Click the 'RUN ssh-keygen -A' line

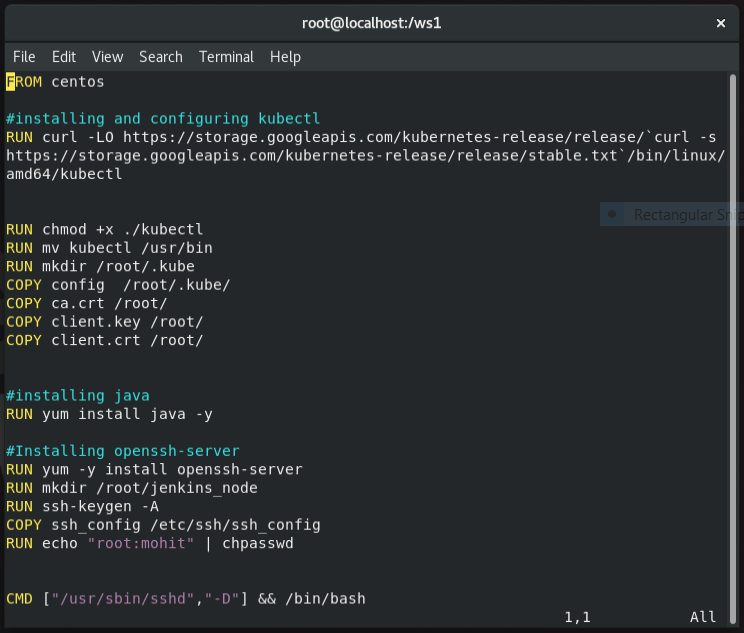(82, 507)
